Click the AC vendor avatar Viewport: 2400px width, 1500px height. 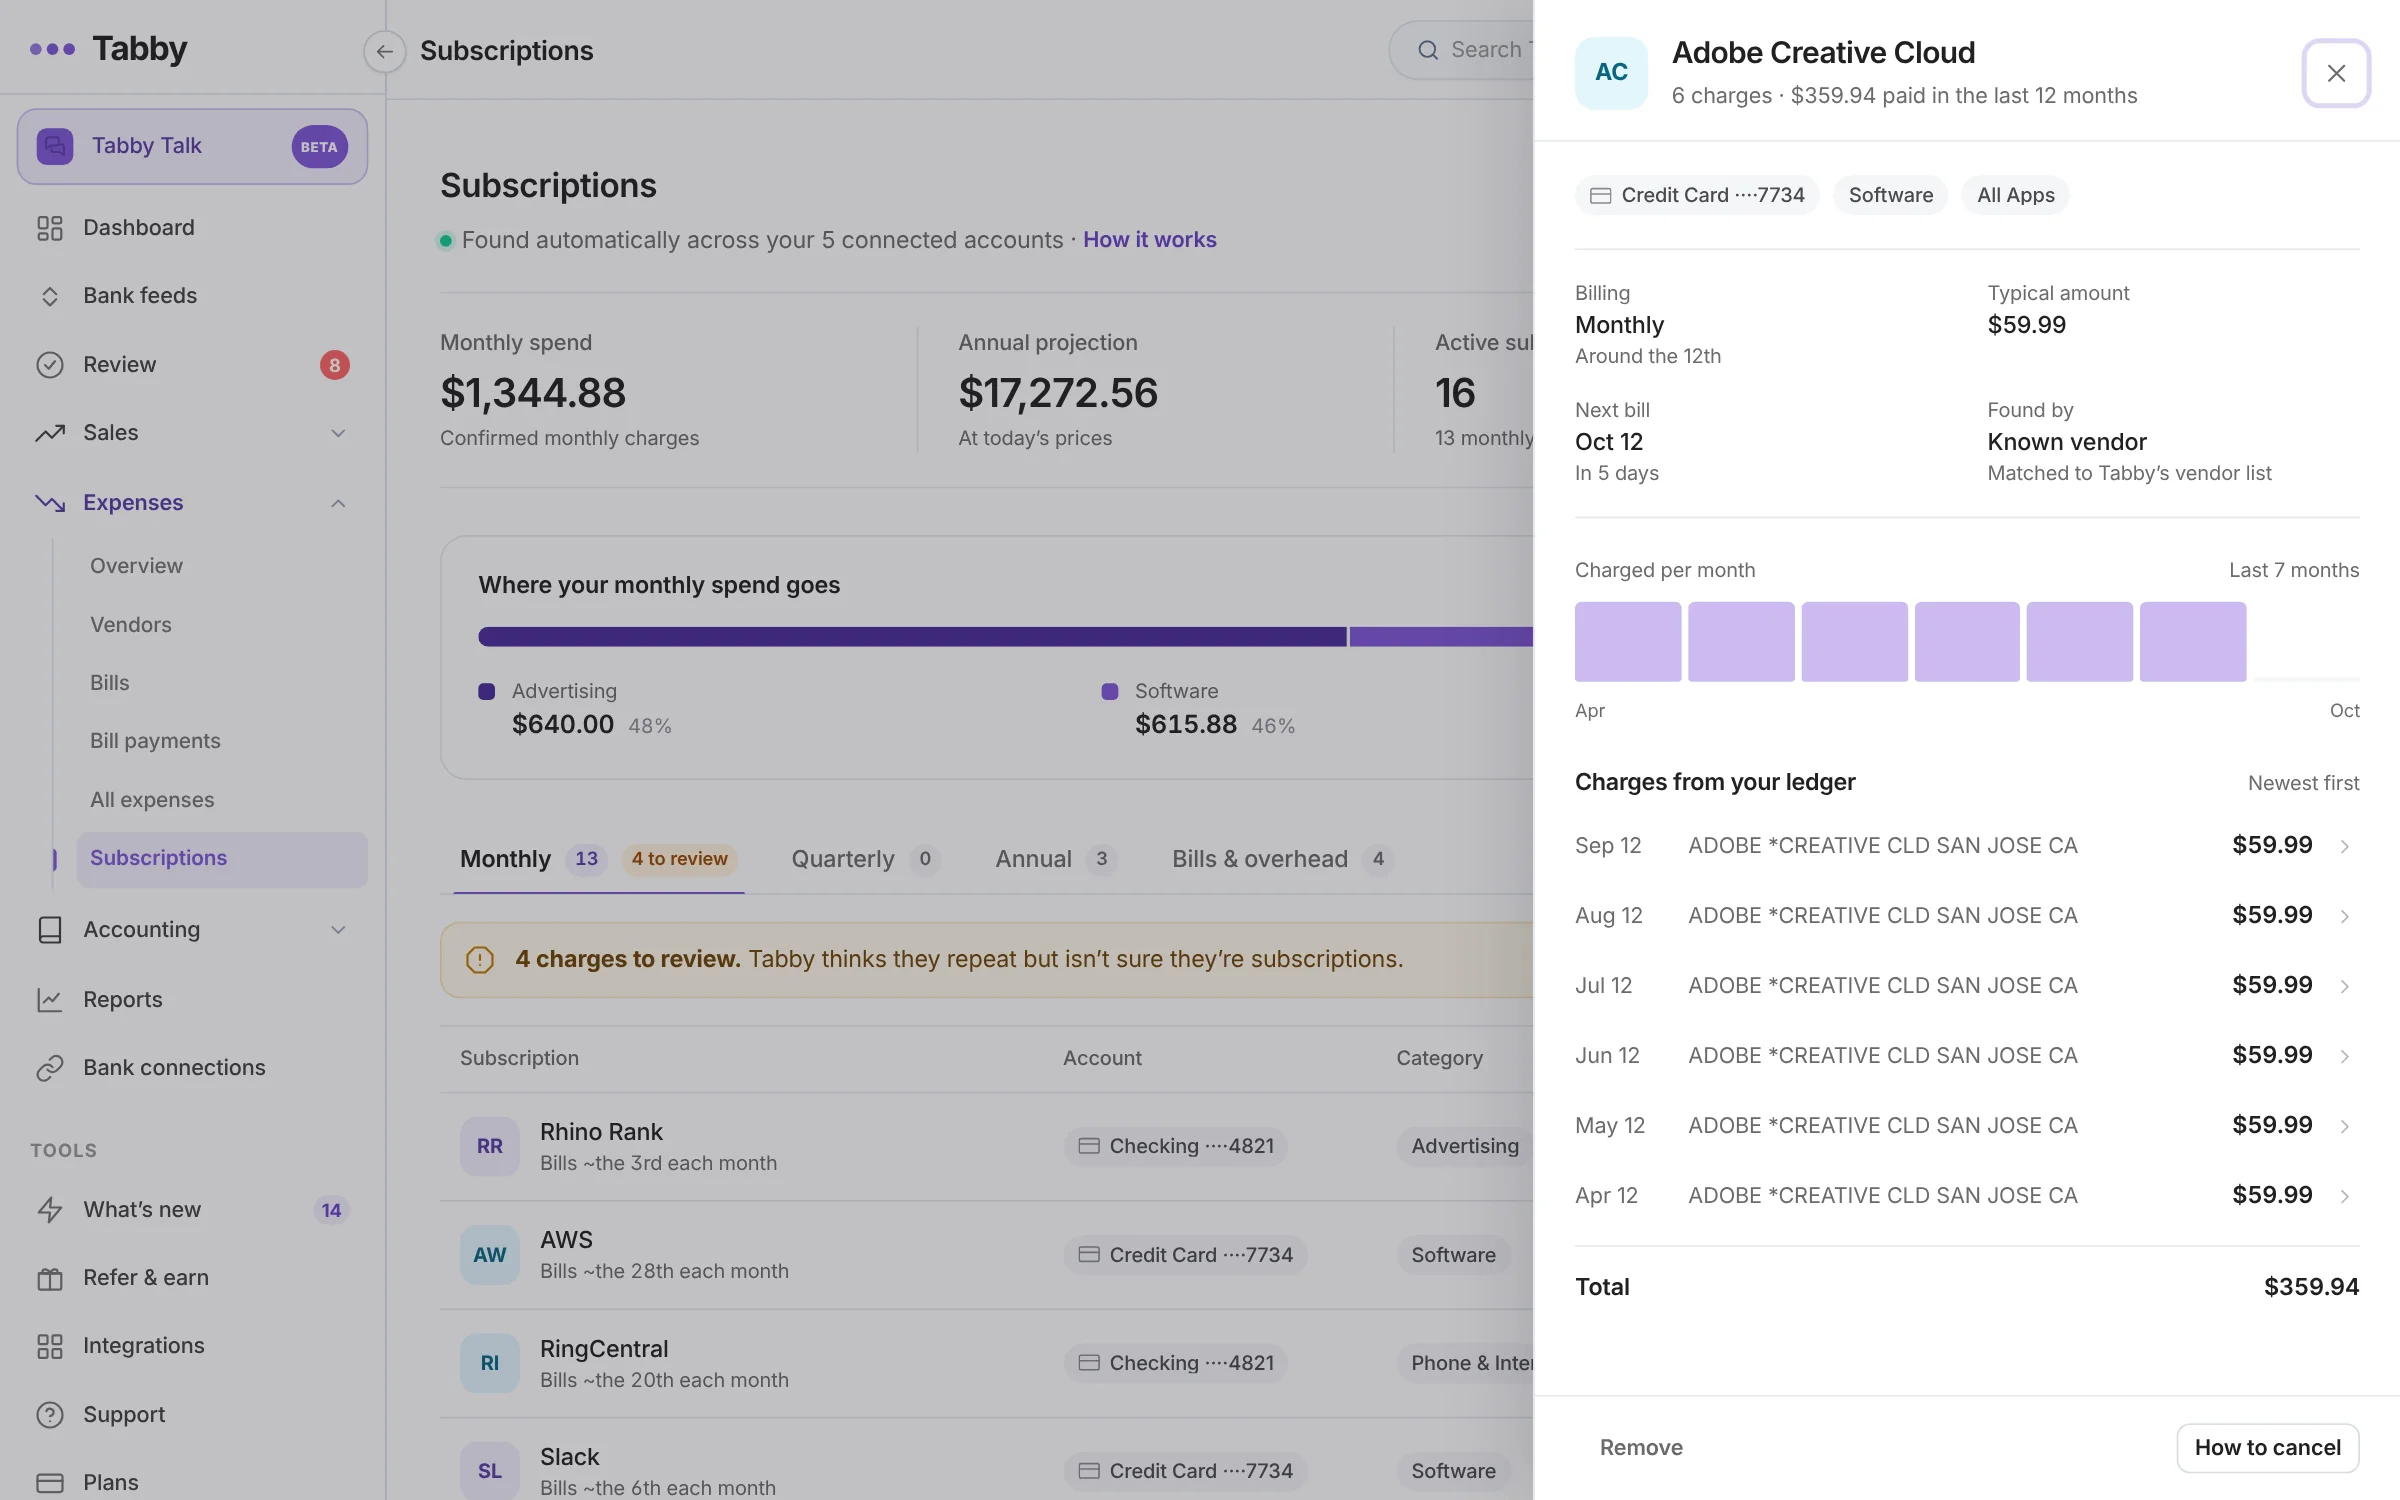1611,73
